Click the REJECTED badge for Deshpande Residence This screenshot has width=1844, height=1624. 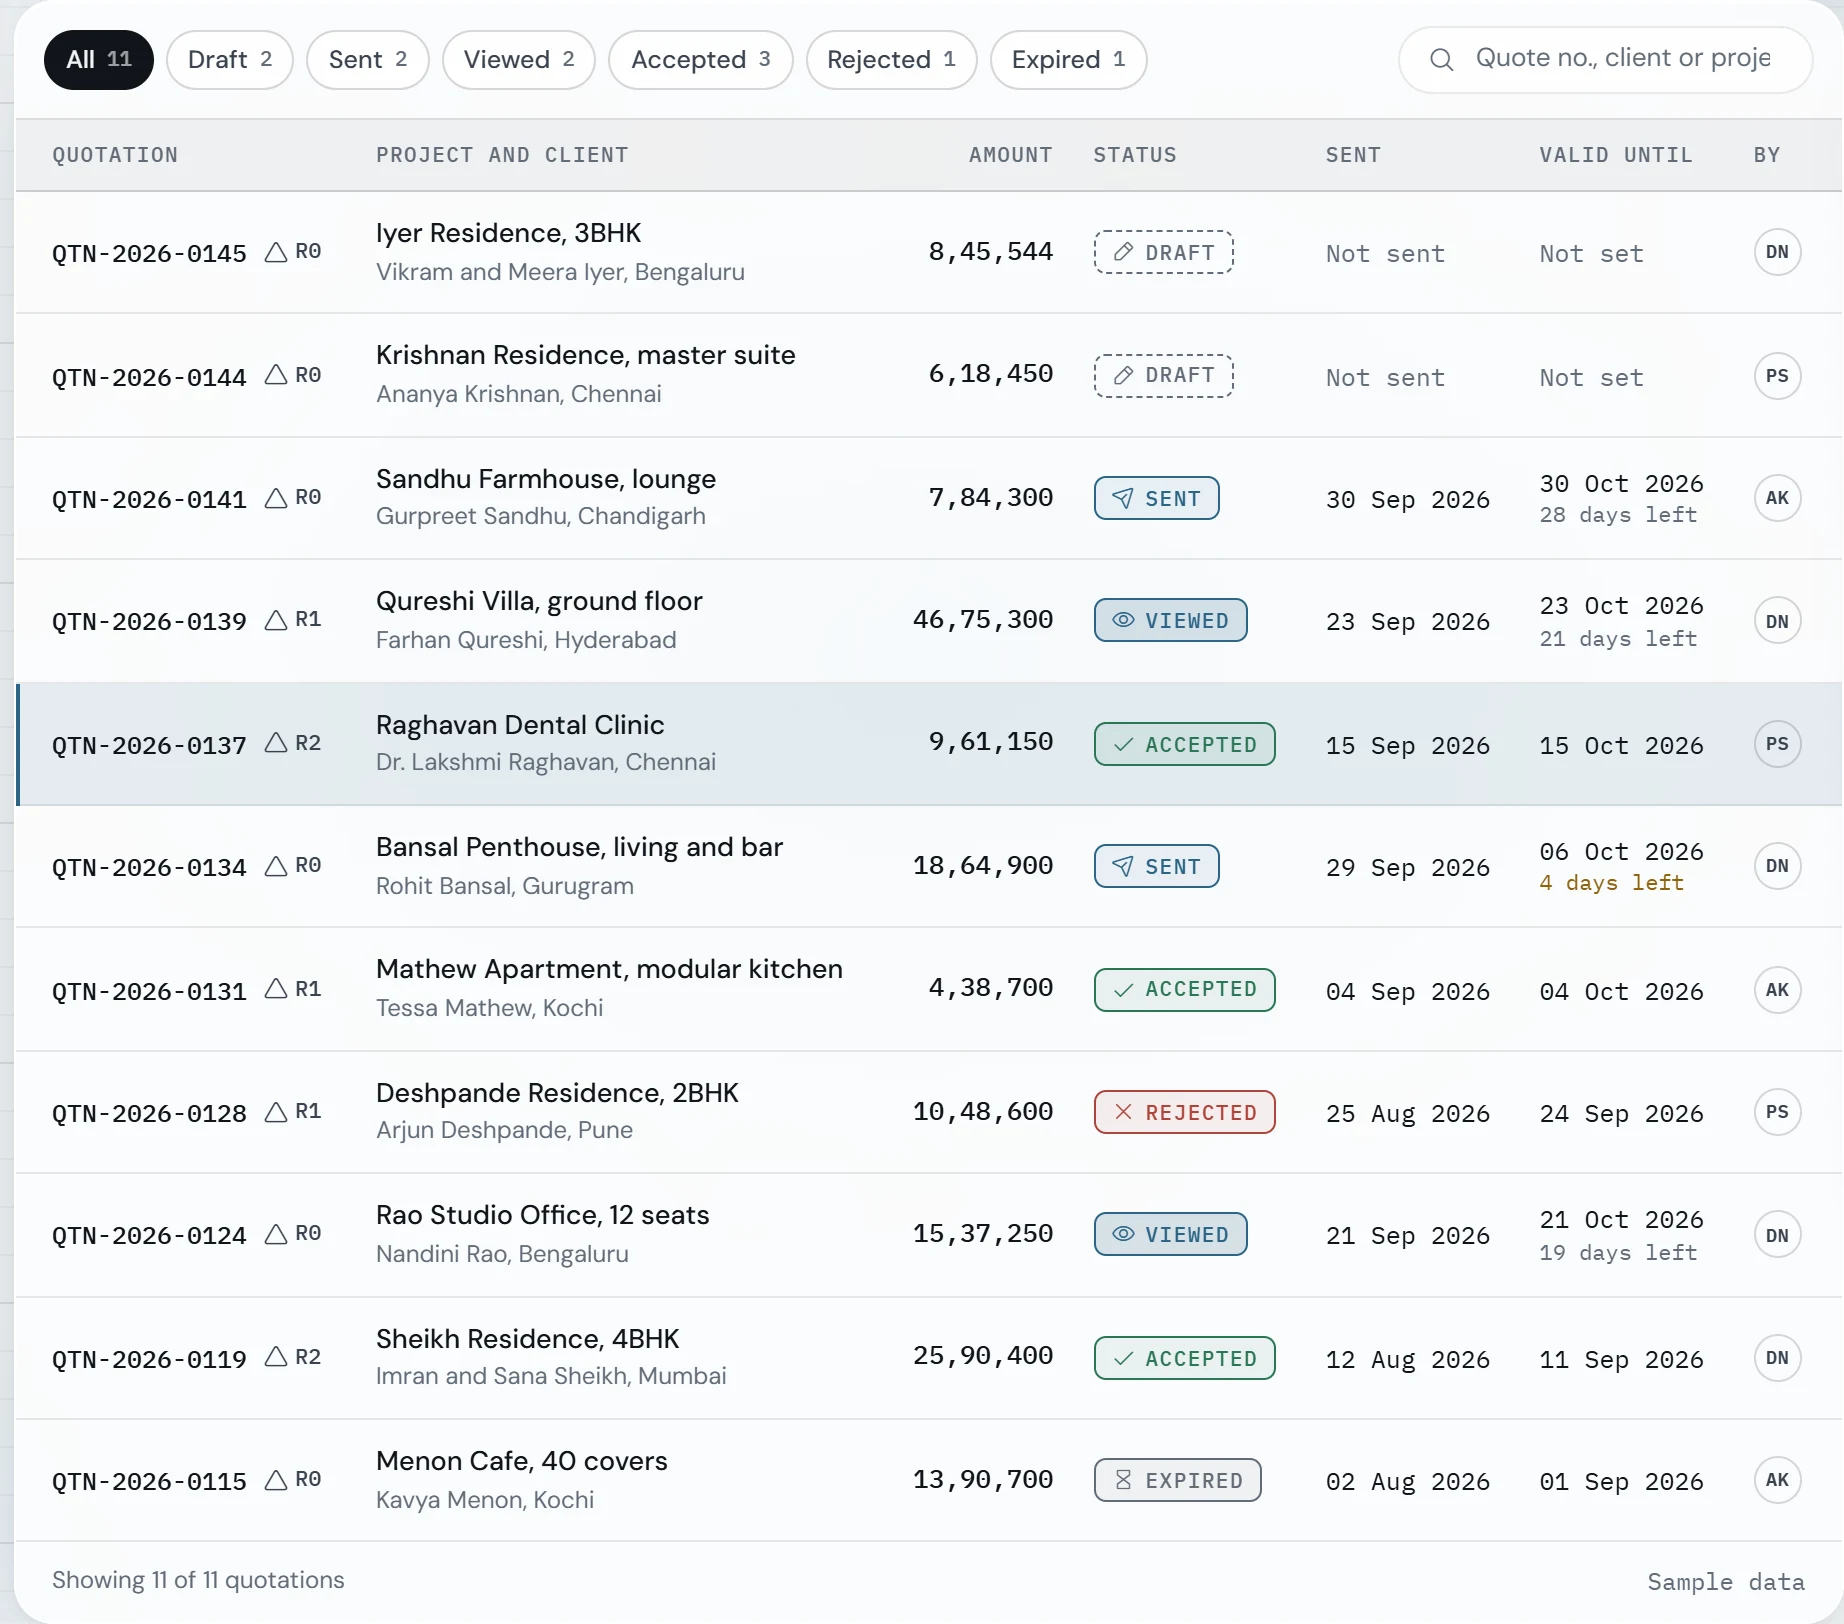1185,1112
